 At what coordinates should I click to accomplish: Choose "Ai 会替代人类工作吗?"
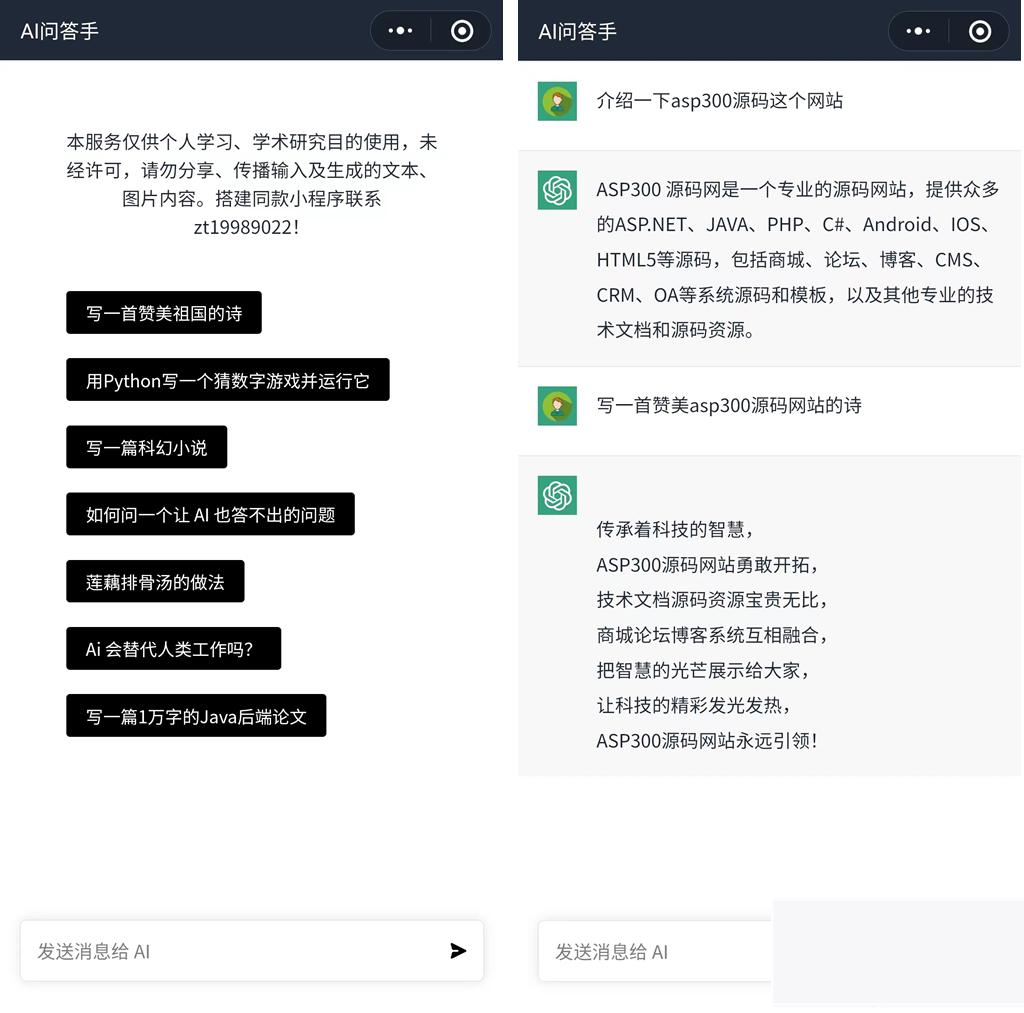(x=173, y=648)
